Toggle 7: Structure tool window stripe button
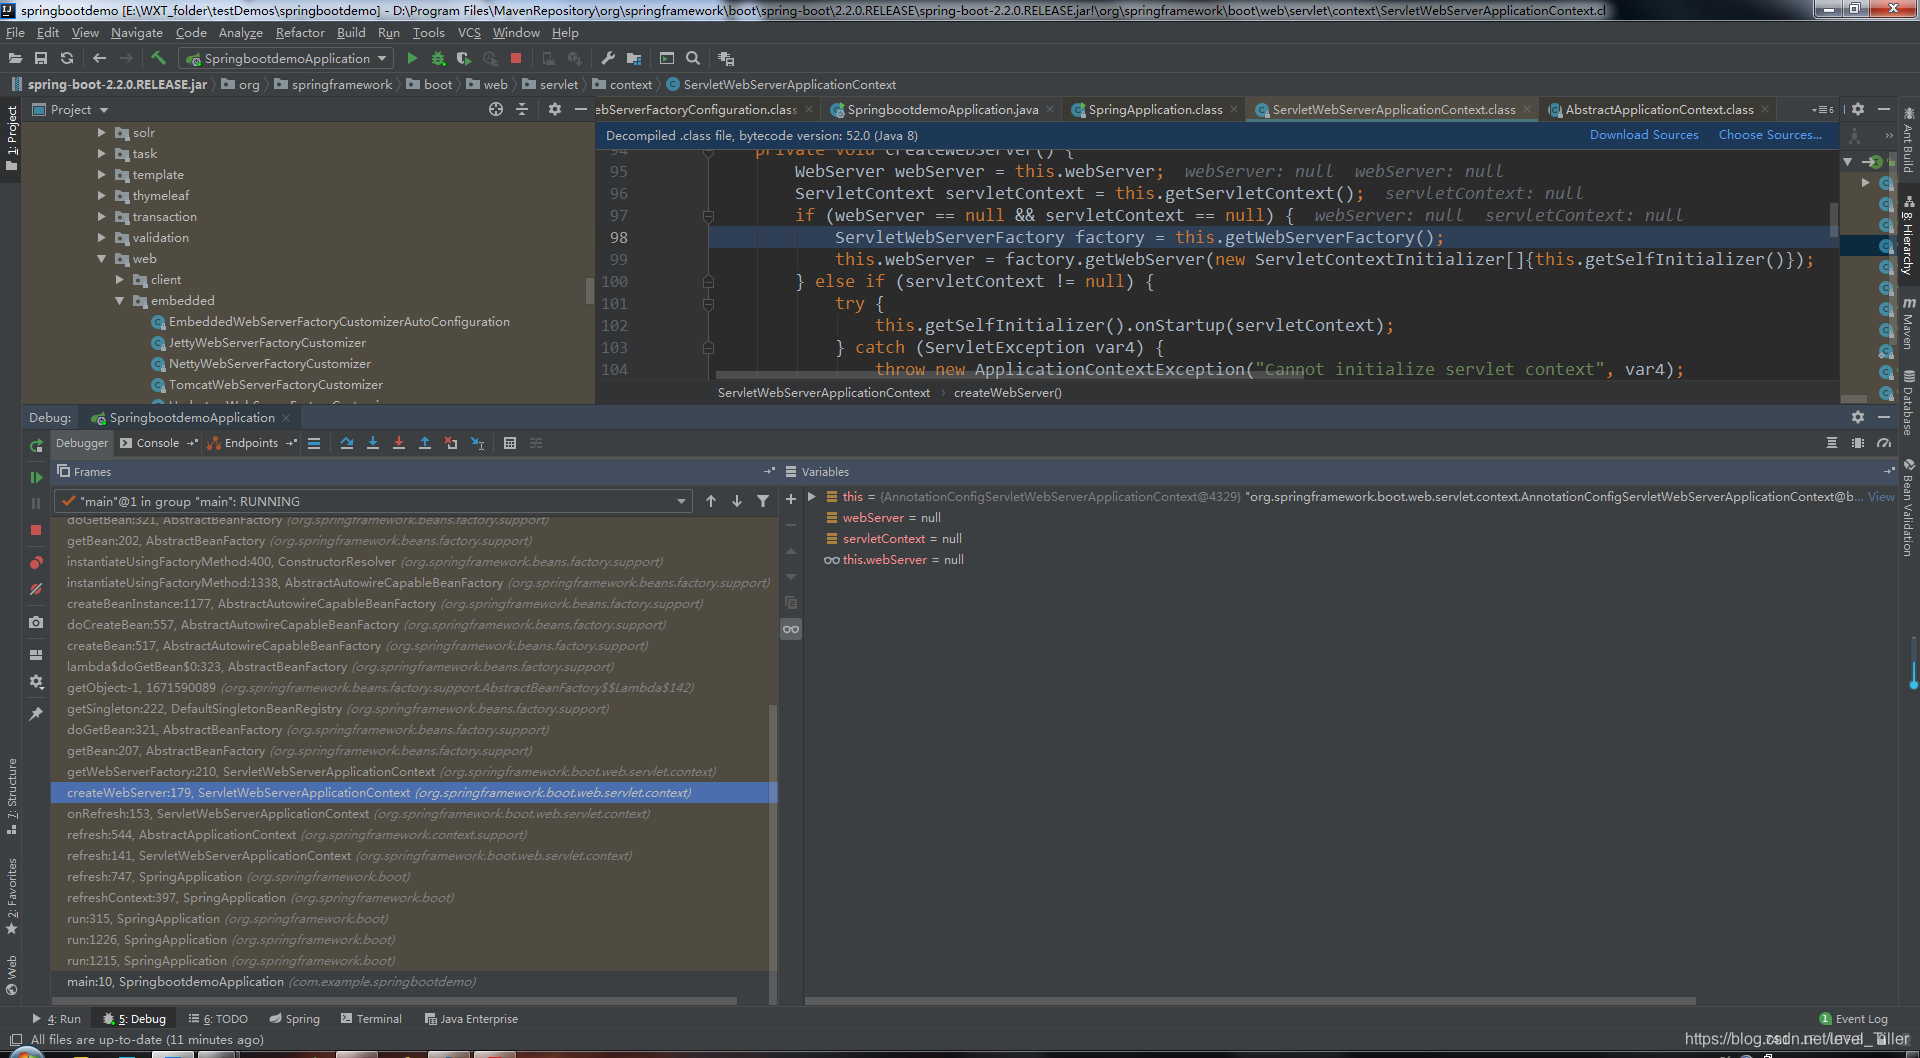This screenshot has height=1058, width=1920. (12, 796)
